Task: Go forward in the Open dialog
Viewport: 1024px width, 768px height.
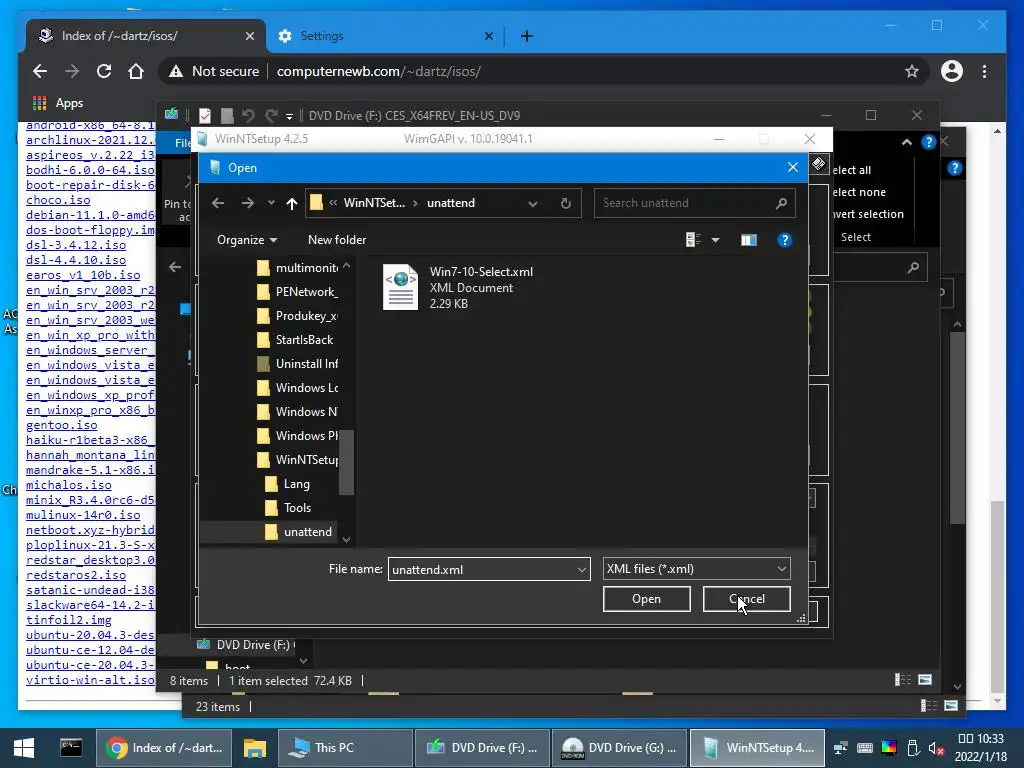Action: coord(248,203)
